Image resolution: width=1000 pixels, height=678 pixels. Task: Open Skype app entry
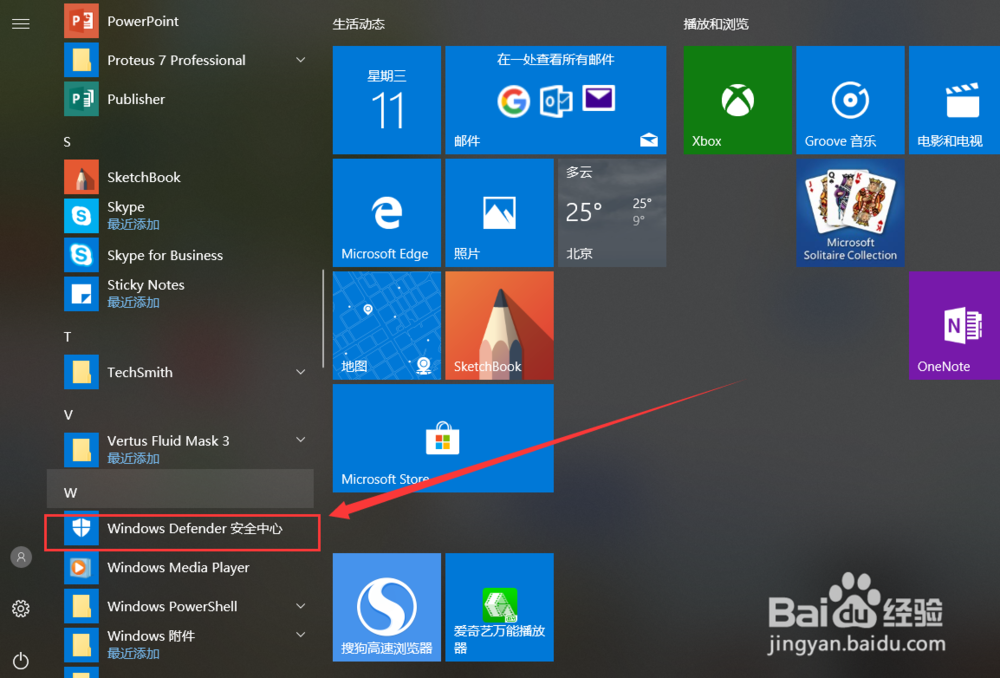tap(180, 216)
